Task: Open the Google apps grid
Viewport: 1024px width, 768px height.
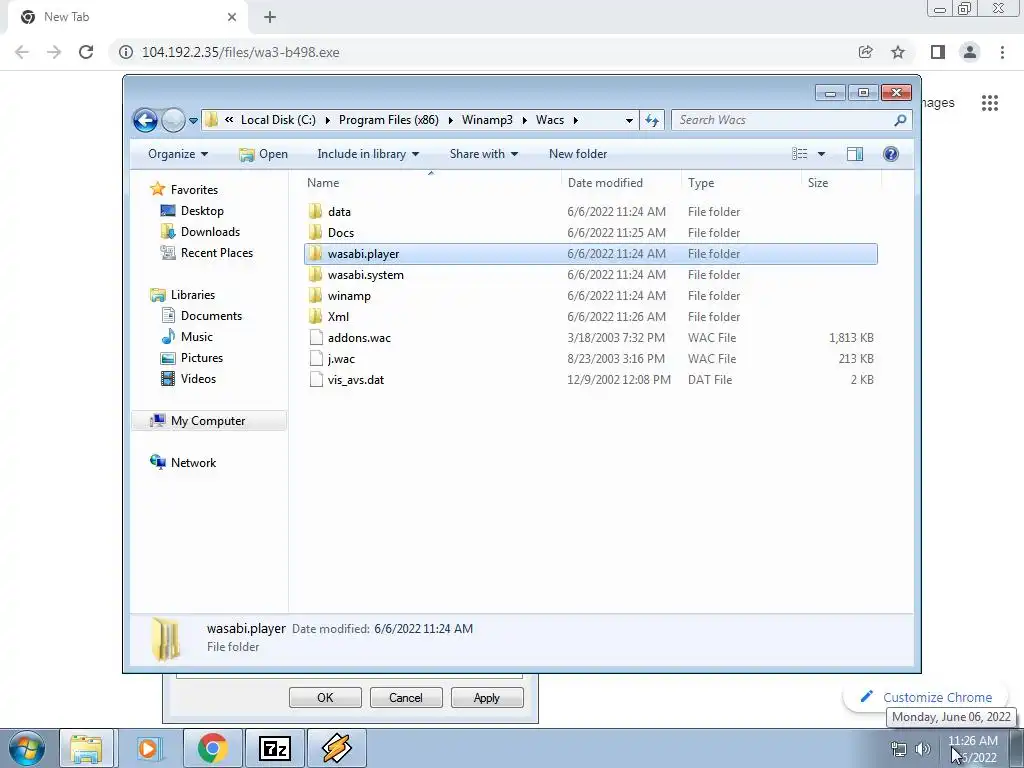Action: (990, 103)
